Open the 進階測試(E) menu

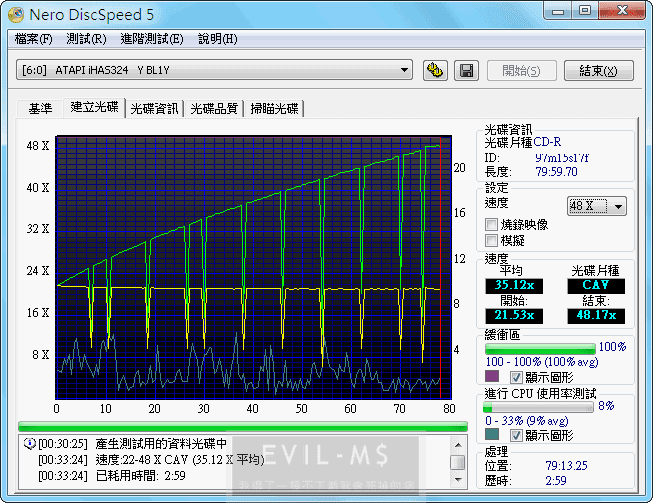(152, 39)
